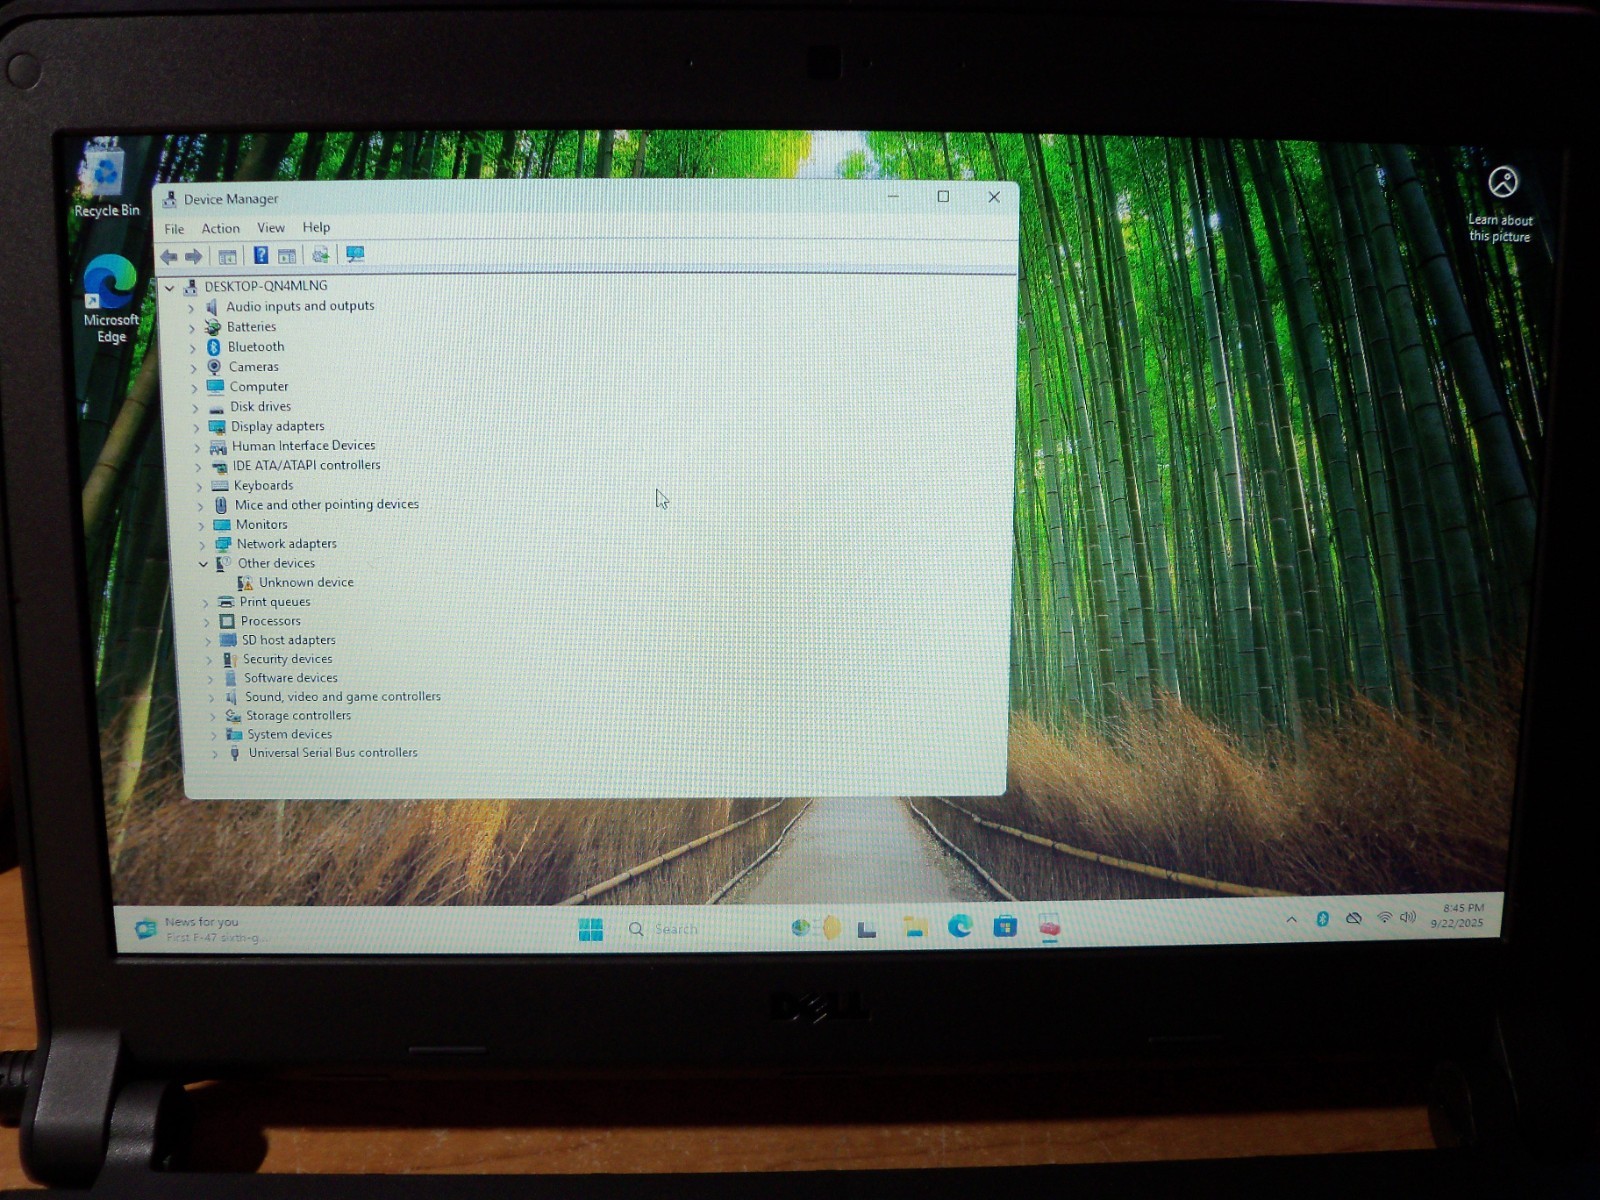Select Universal Serial Bus controllers
The width and height of the screenshot is (1600, 1200).
click(332, 753)
